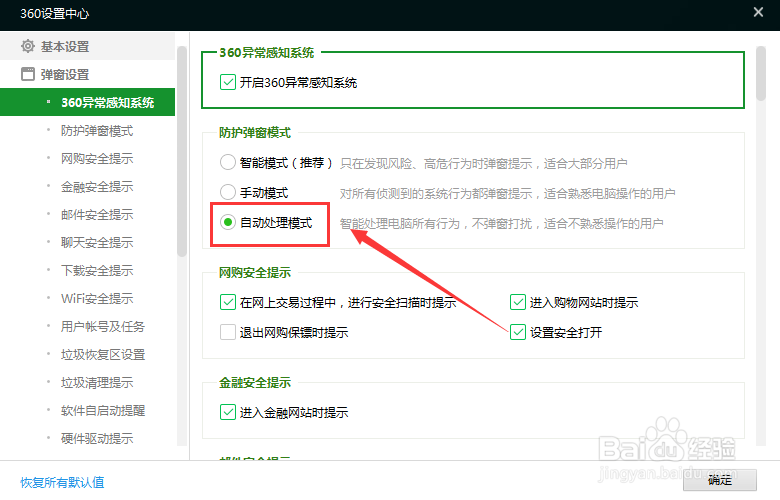Select 自动处理模式 radio button
Viewport: 780px width, 500px height.
[228, 222]
